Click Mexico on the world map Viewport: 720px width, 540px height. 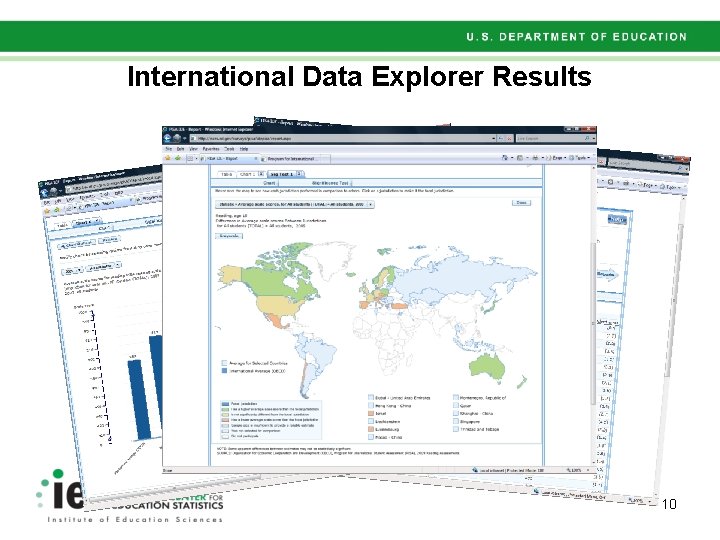coord(277,321)
